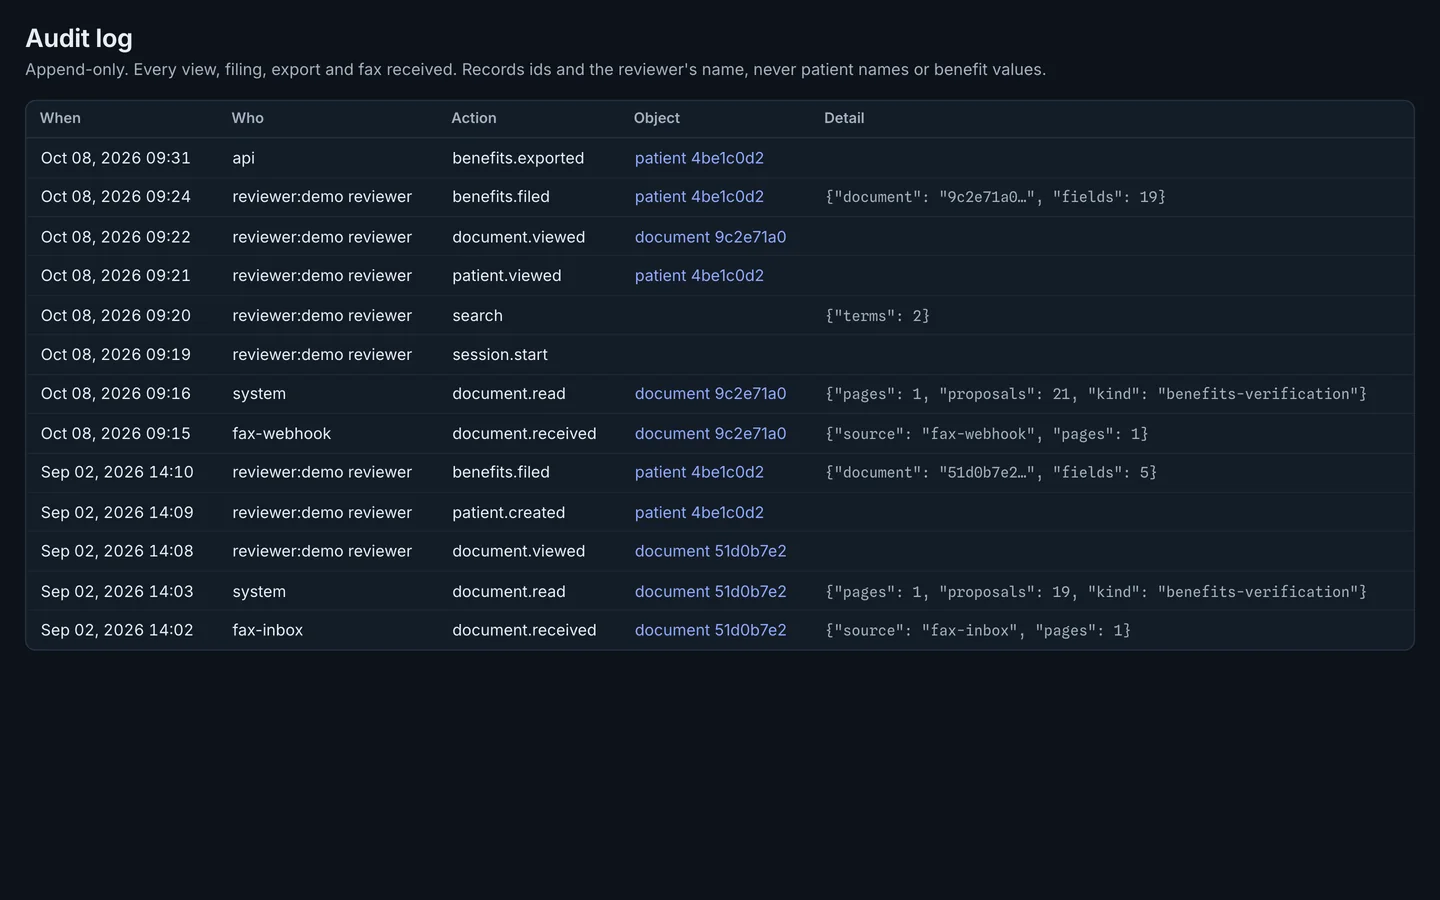Click the search row's terms detail JSON
Screen dimensions: 1440x900
click(x=877, y=316)
